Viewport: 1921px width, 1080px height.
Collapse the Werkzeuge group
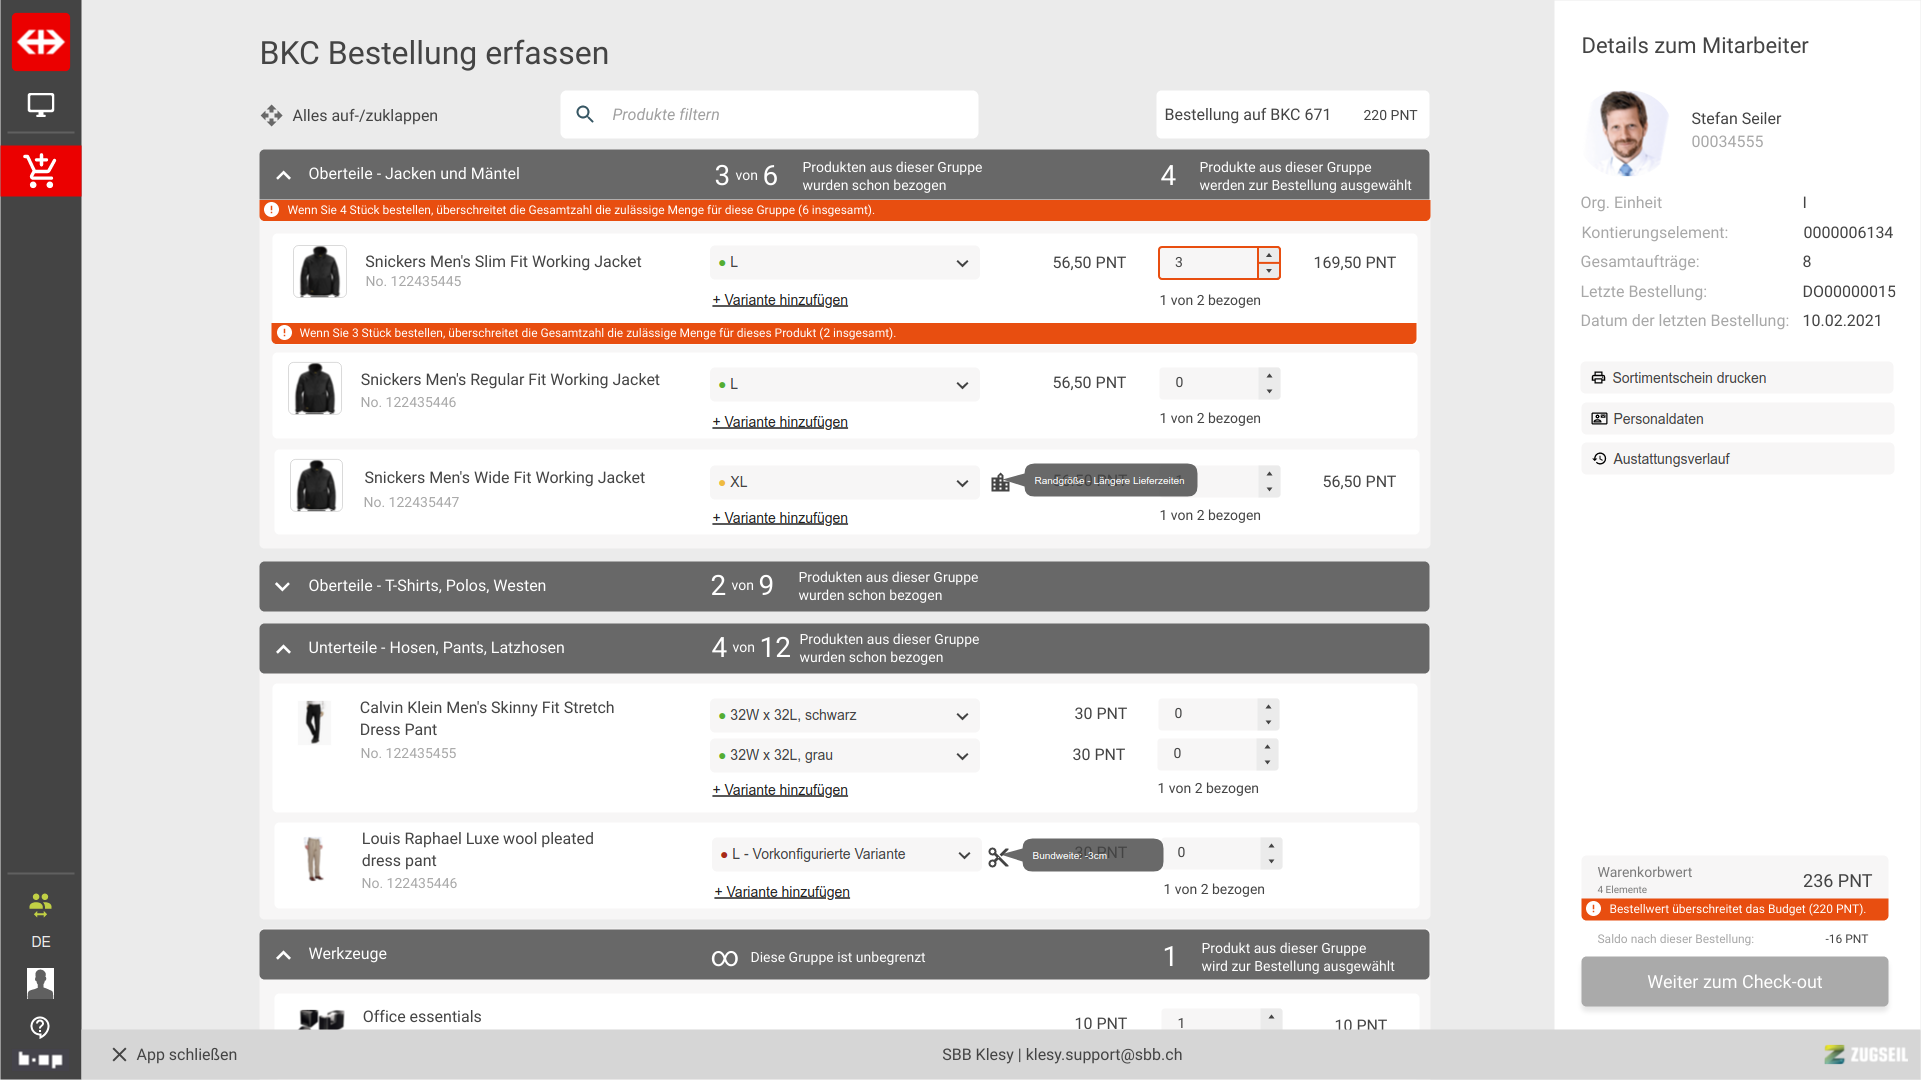click(x=283, y=955)
